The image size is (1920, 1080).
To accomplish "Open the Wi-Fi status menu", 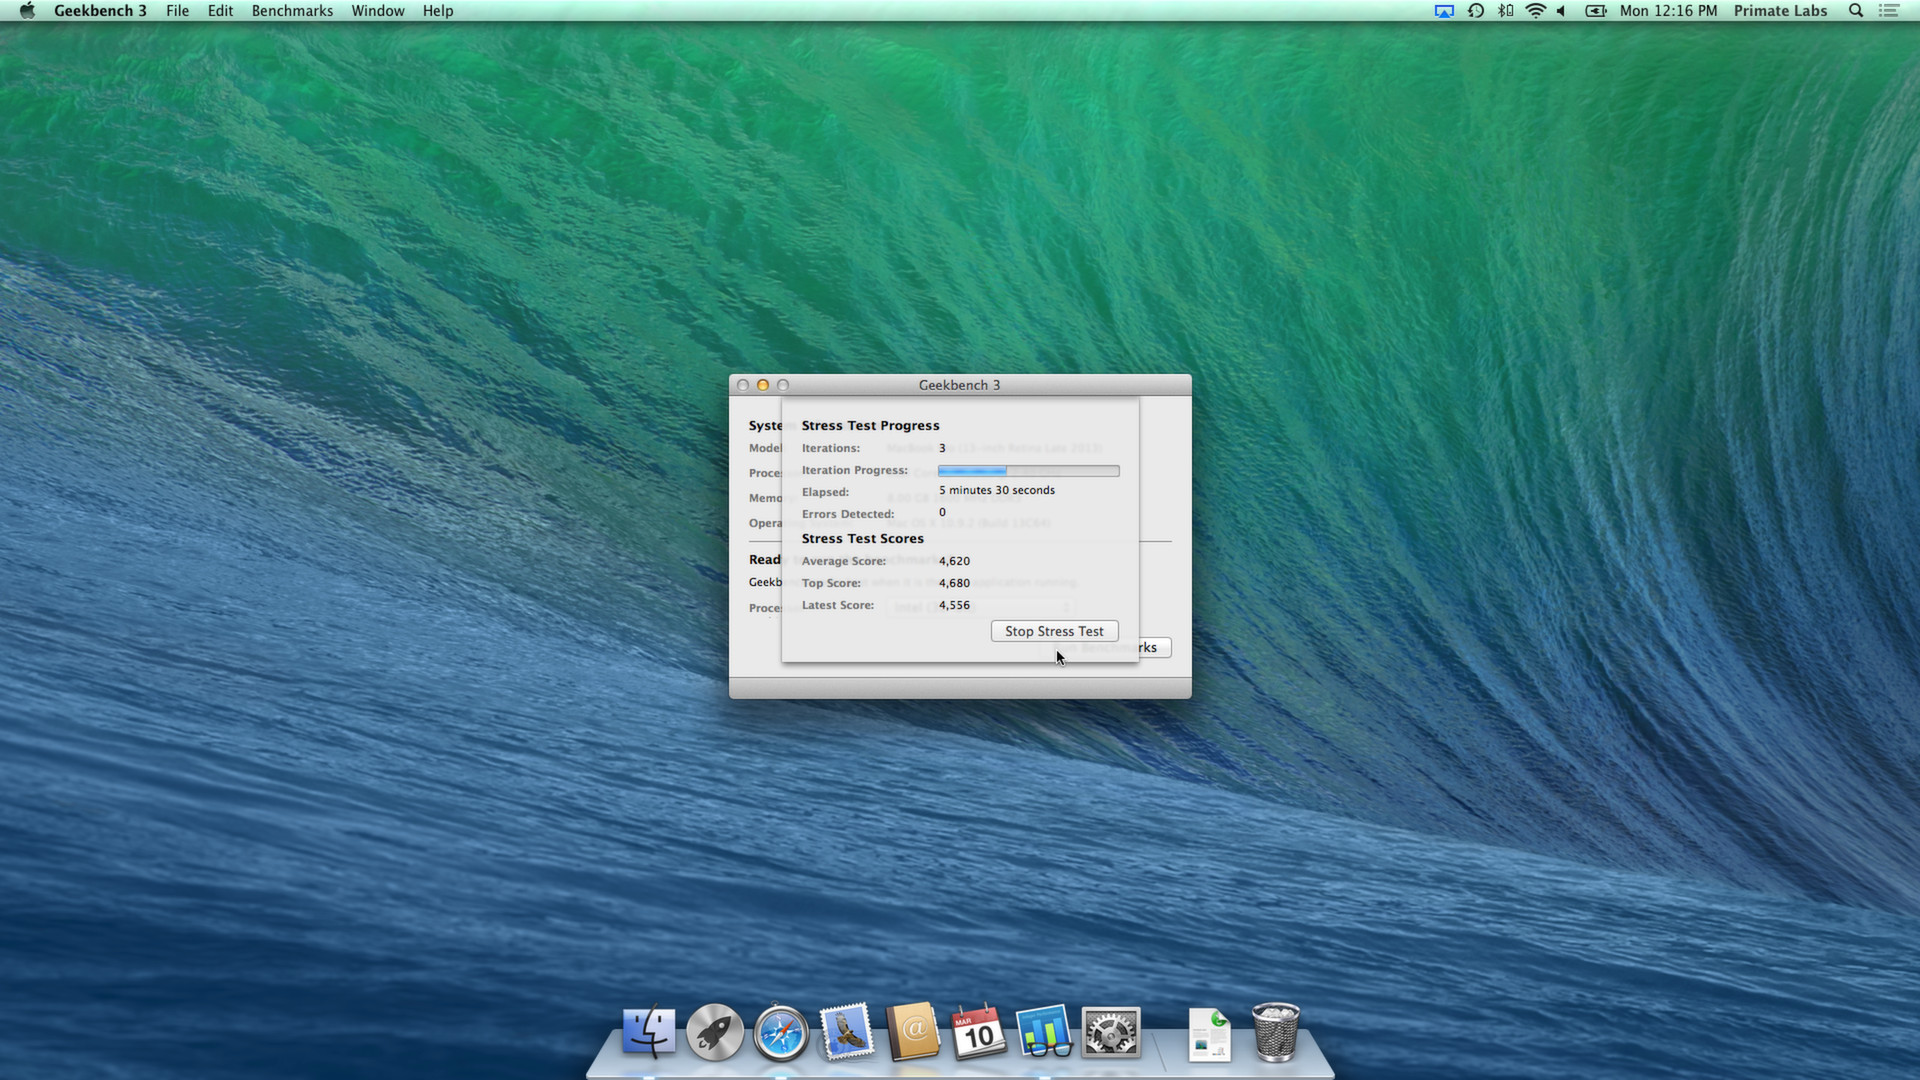I will pyautogui.click(x=1534, y=11).
